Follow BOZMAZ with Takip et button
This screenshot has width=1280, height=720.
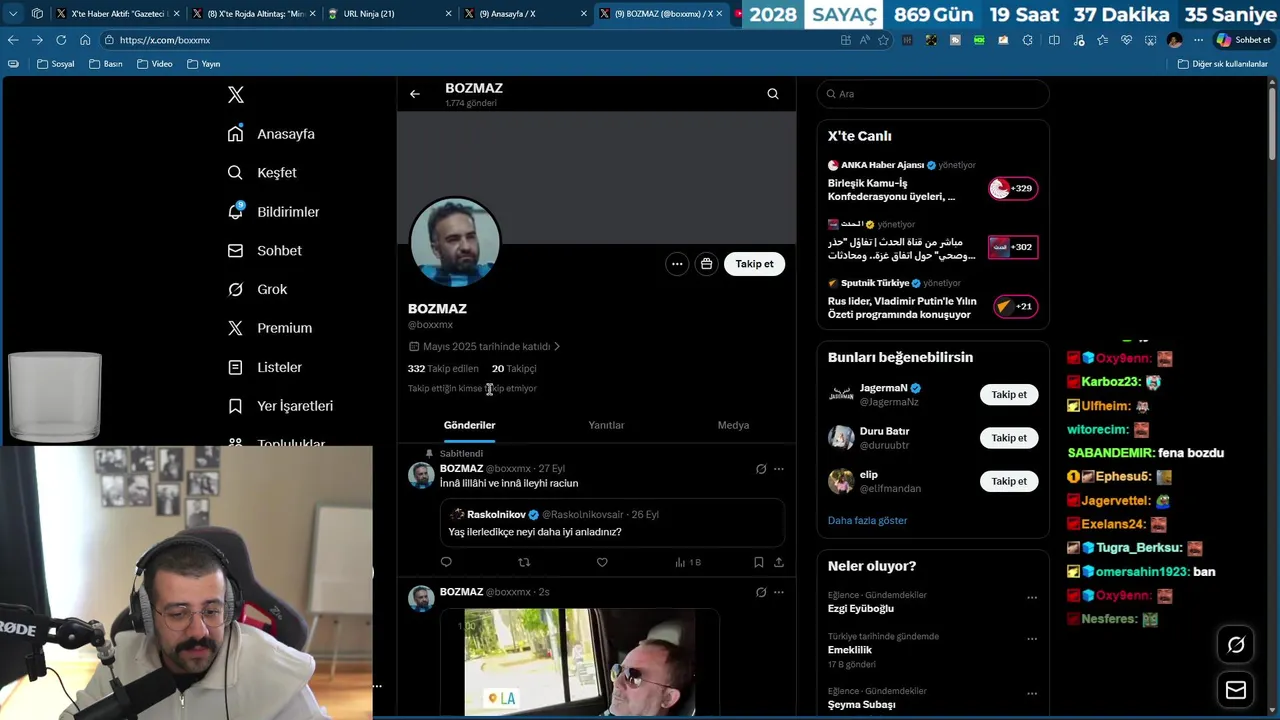(x=755, y=264)
